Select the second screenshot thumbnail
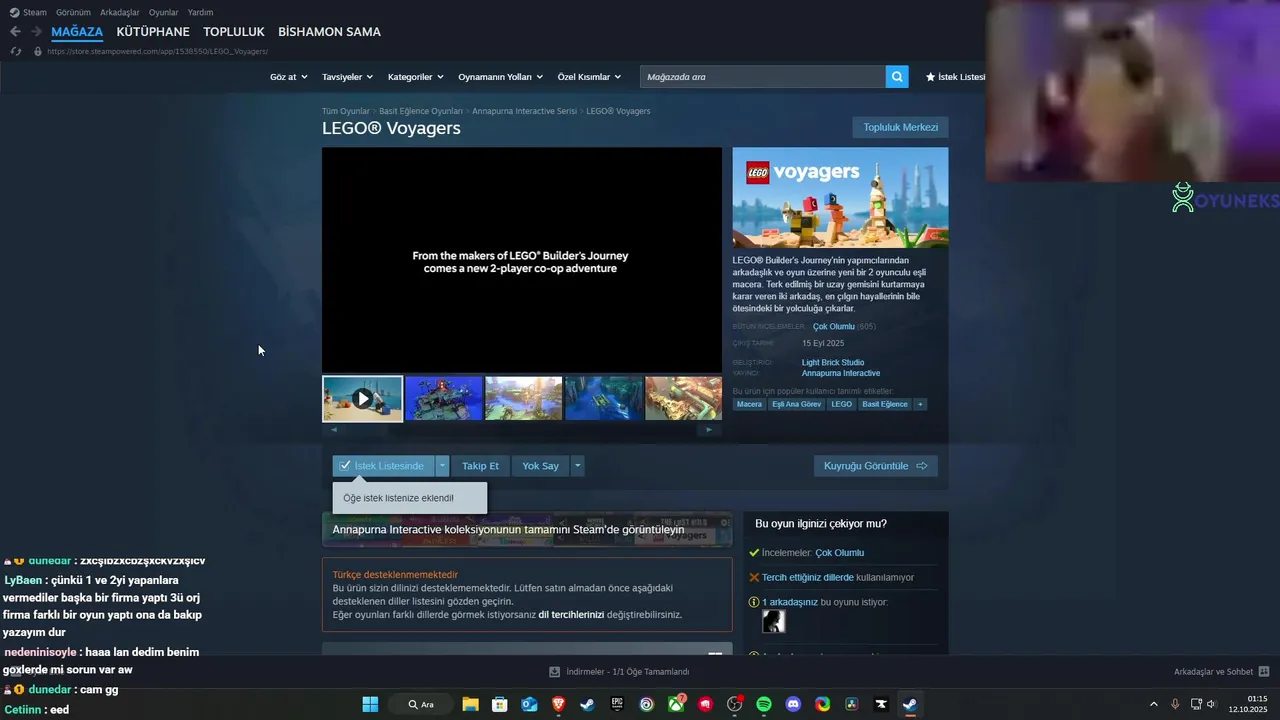 (443, 399)
